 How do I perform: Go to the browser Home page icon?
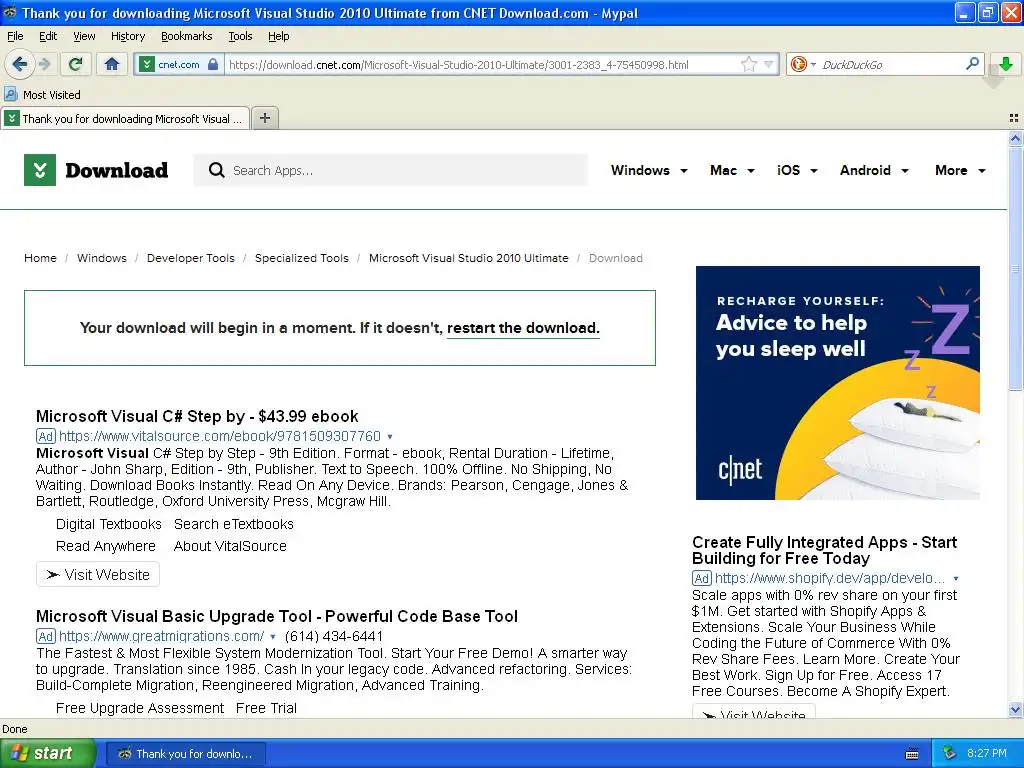click(x=112, y=64)
